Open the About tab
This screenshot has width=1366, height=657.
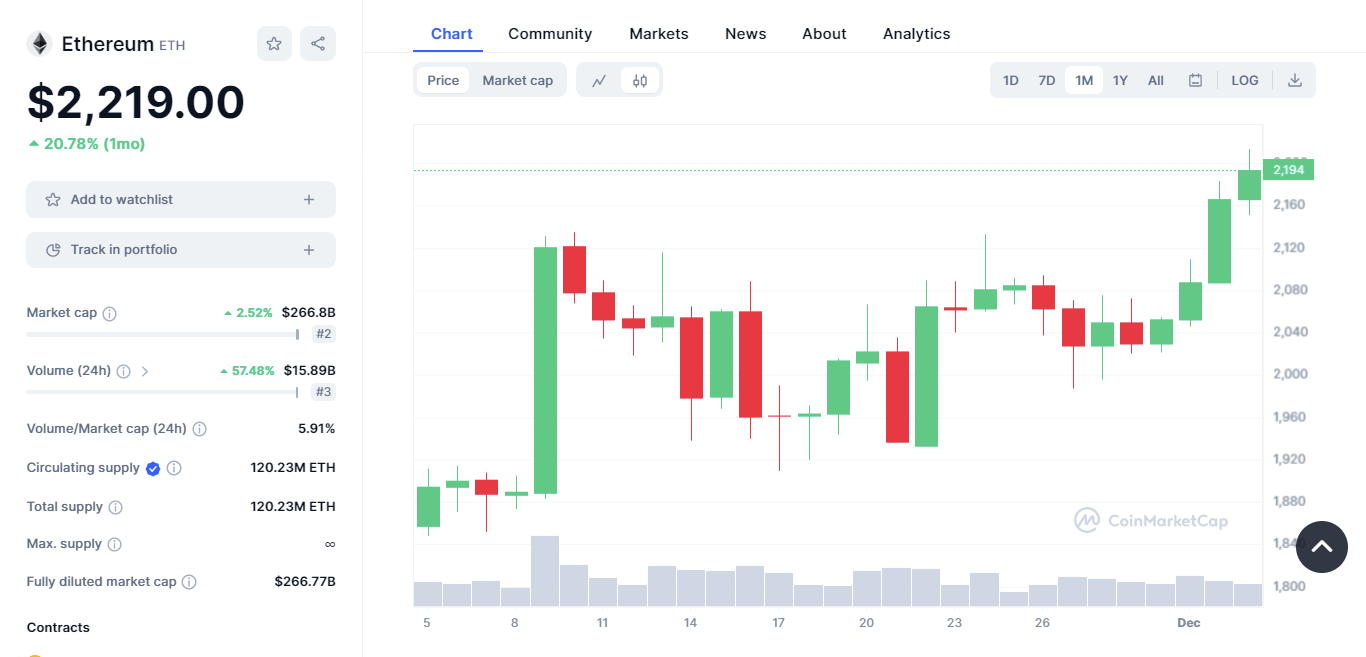[824, 34]
